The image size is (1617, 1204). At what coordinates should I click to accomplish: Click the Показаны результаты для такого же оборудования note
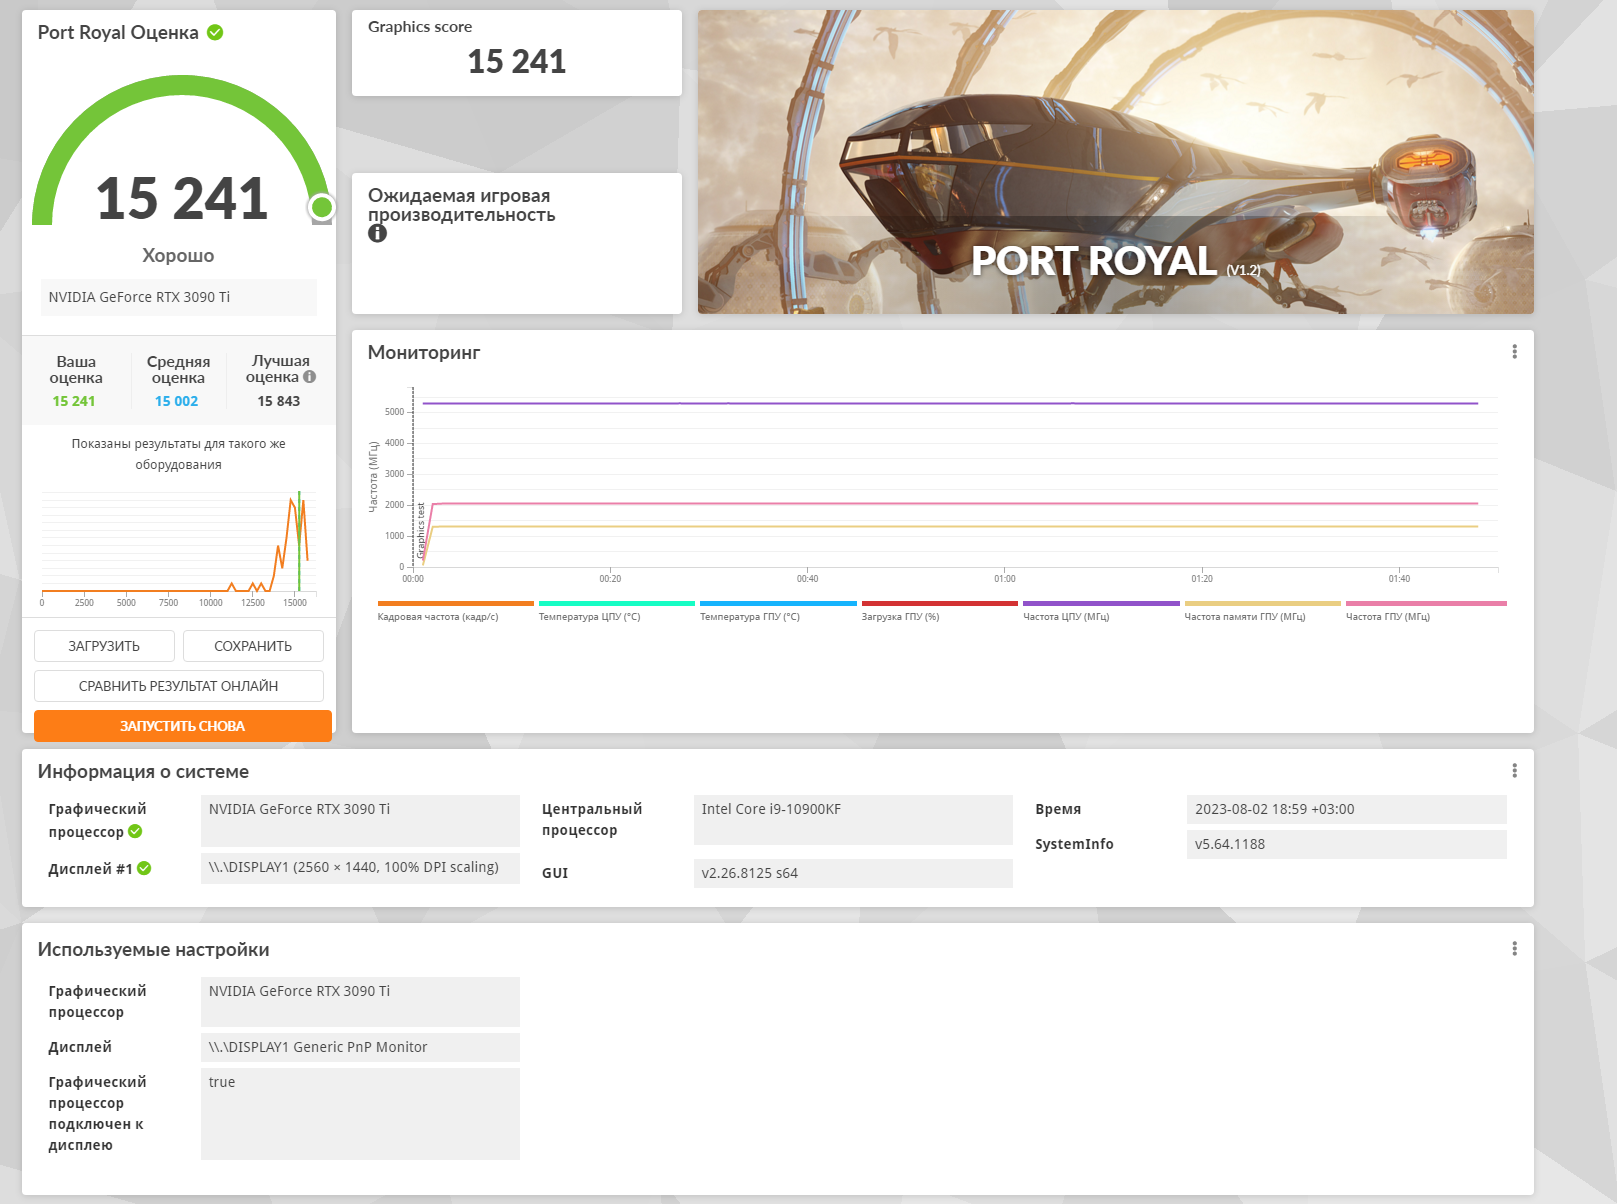[x=179, y=454]
